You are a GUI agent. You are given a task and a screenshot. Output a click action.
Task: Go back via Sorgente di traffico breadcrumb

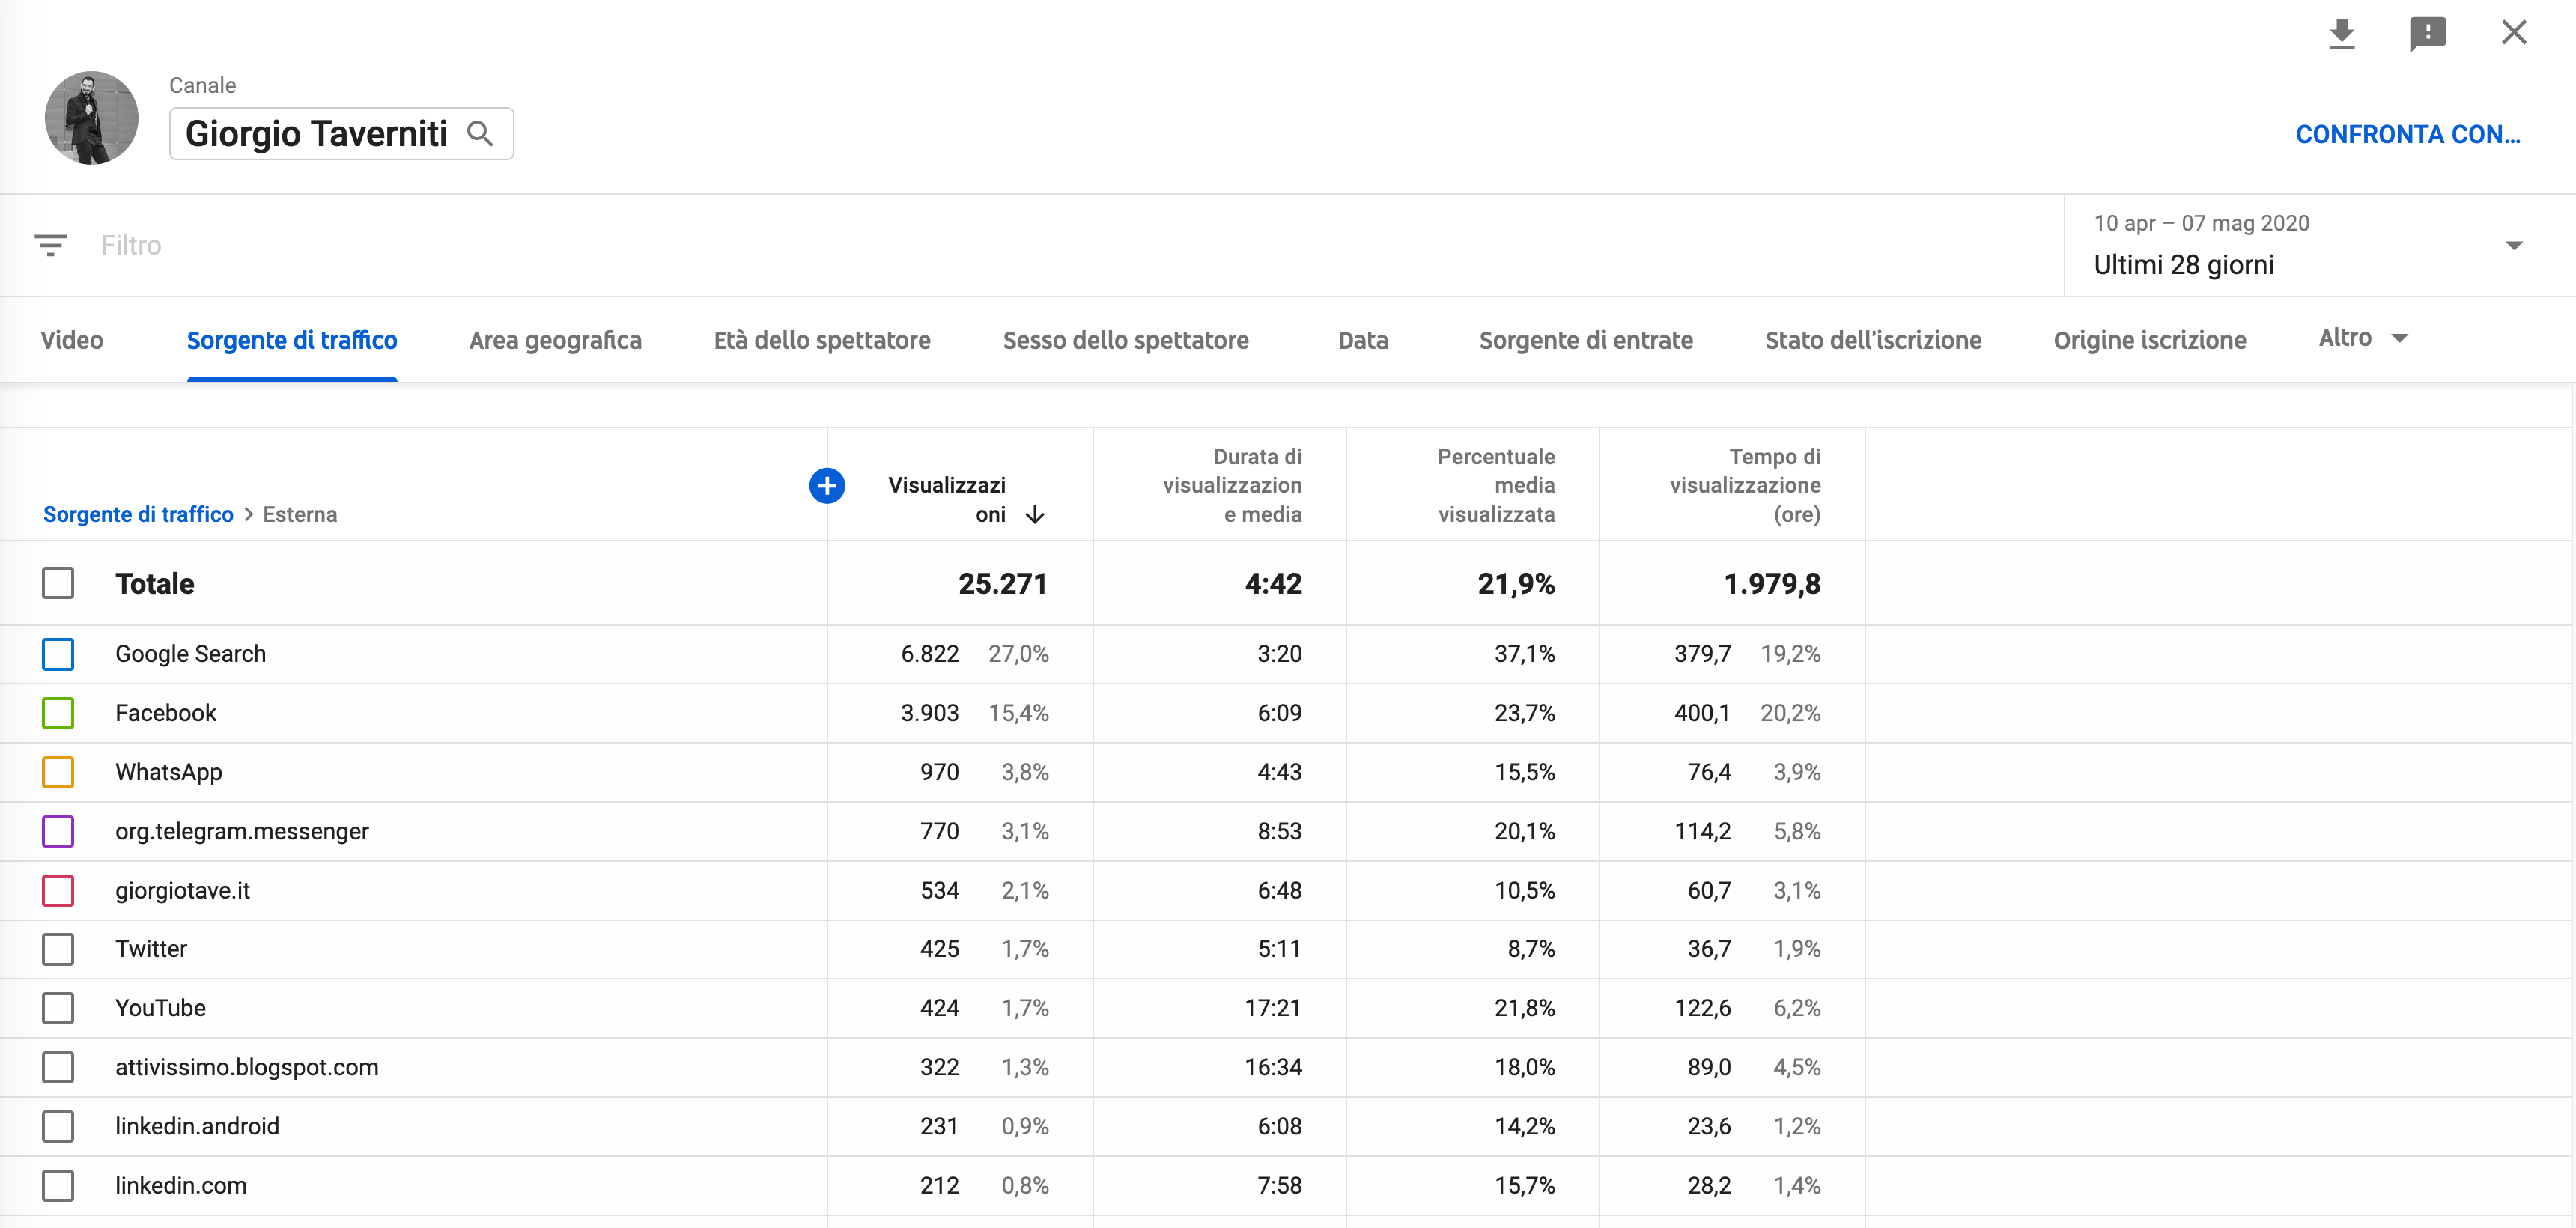(x=138, y=514)
